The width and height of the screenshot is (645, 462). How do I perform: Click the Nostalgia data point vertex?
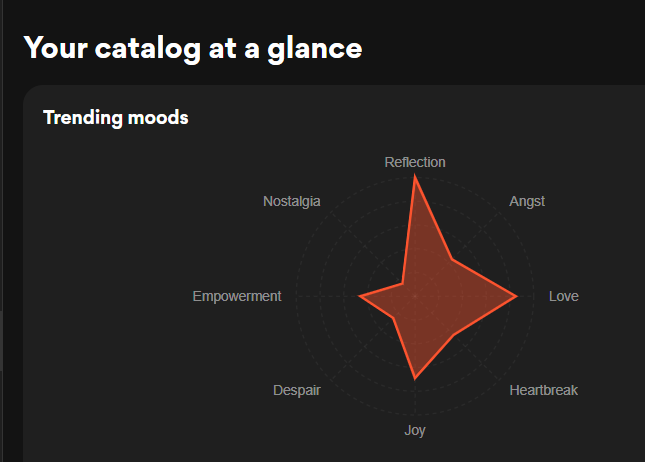click(x=402, y=283)
